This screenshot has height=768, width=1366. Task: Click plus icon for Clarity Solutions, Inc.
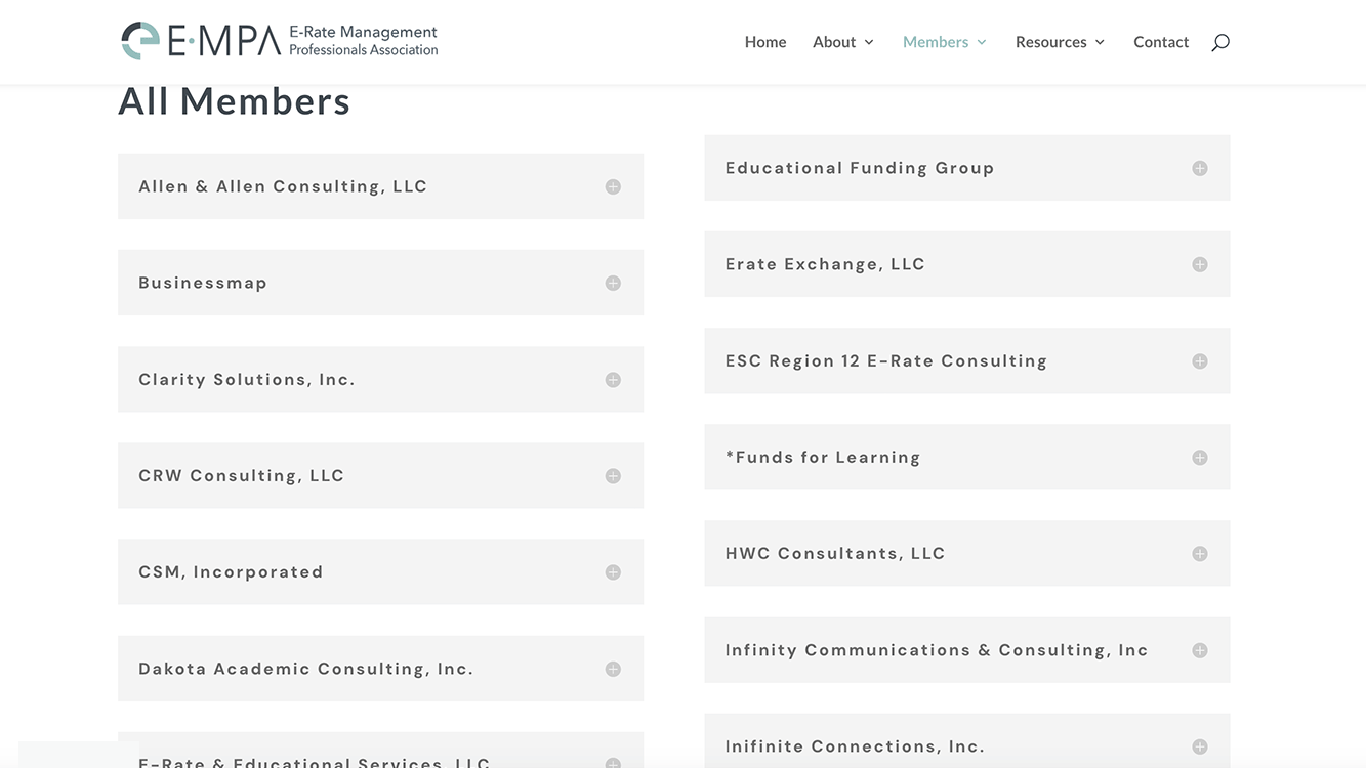point(613,380)
